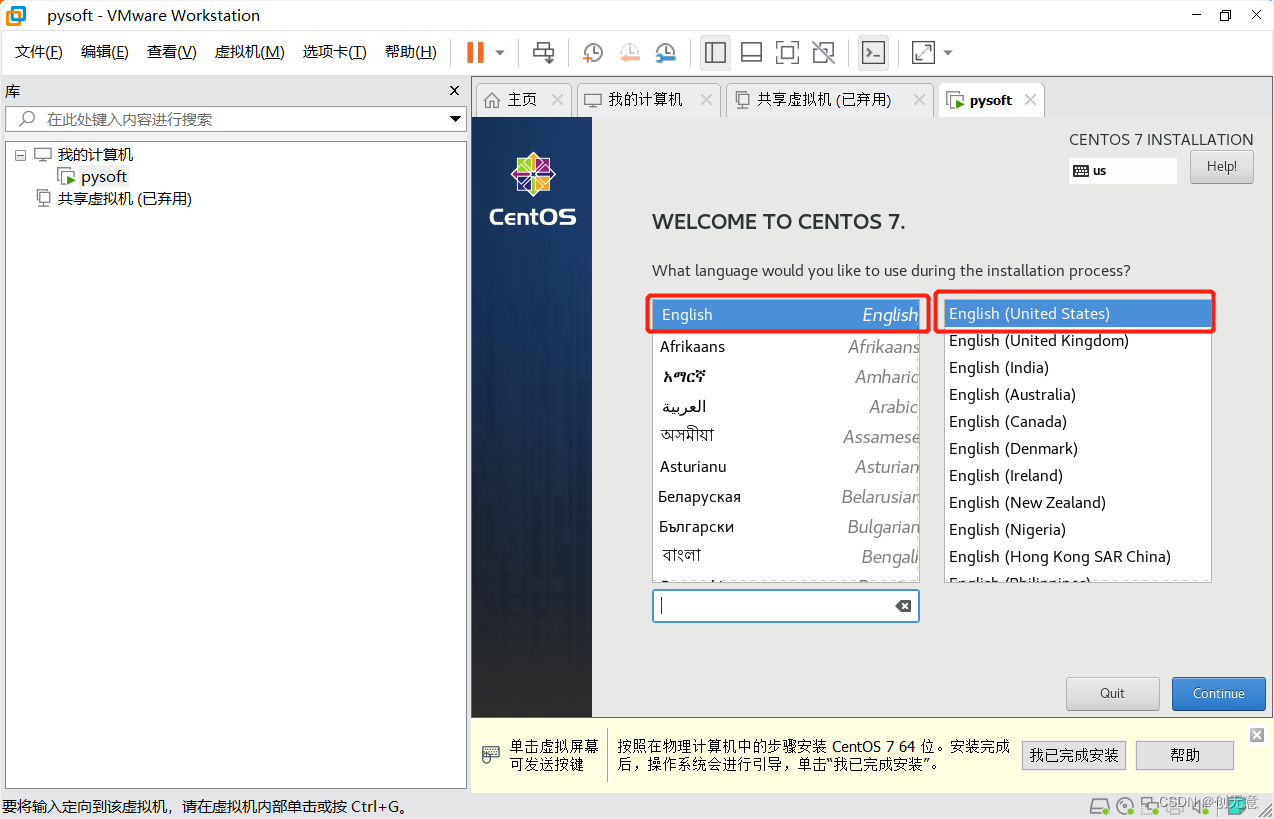1274x819 pixels.
Task: Select Amharic in the language list
Action: click(786, 377)
